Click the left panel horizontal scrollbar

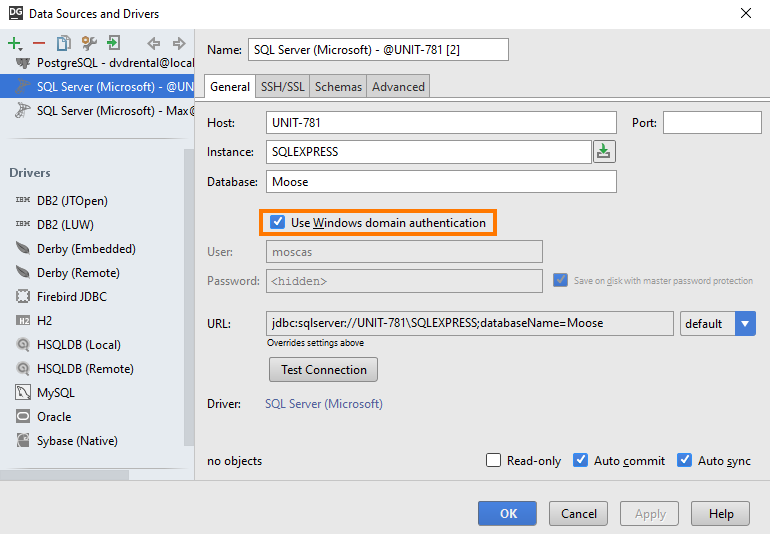(64, 475)
